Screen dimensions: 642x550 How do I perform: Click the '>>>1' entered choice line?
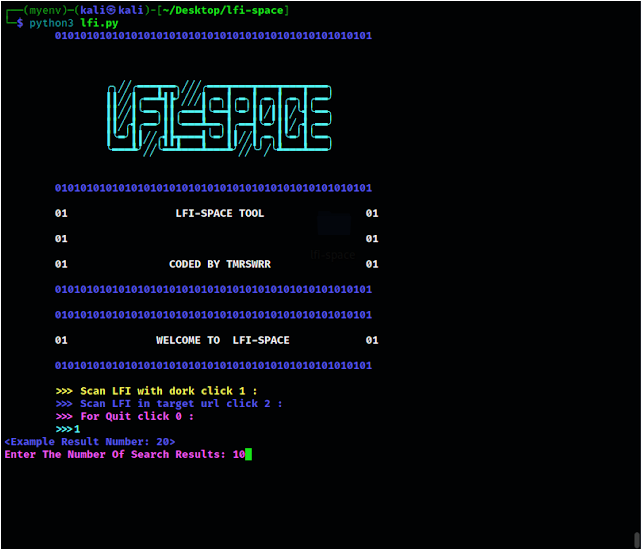point(68,429)
